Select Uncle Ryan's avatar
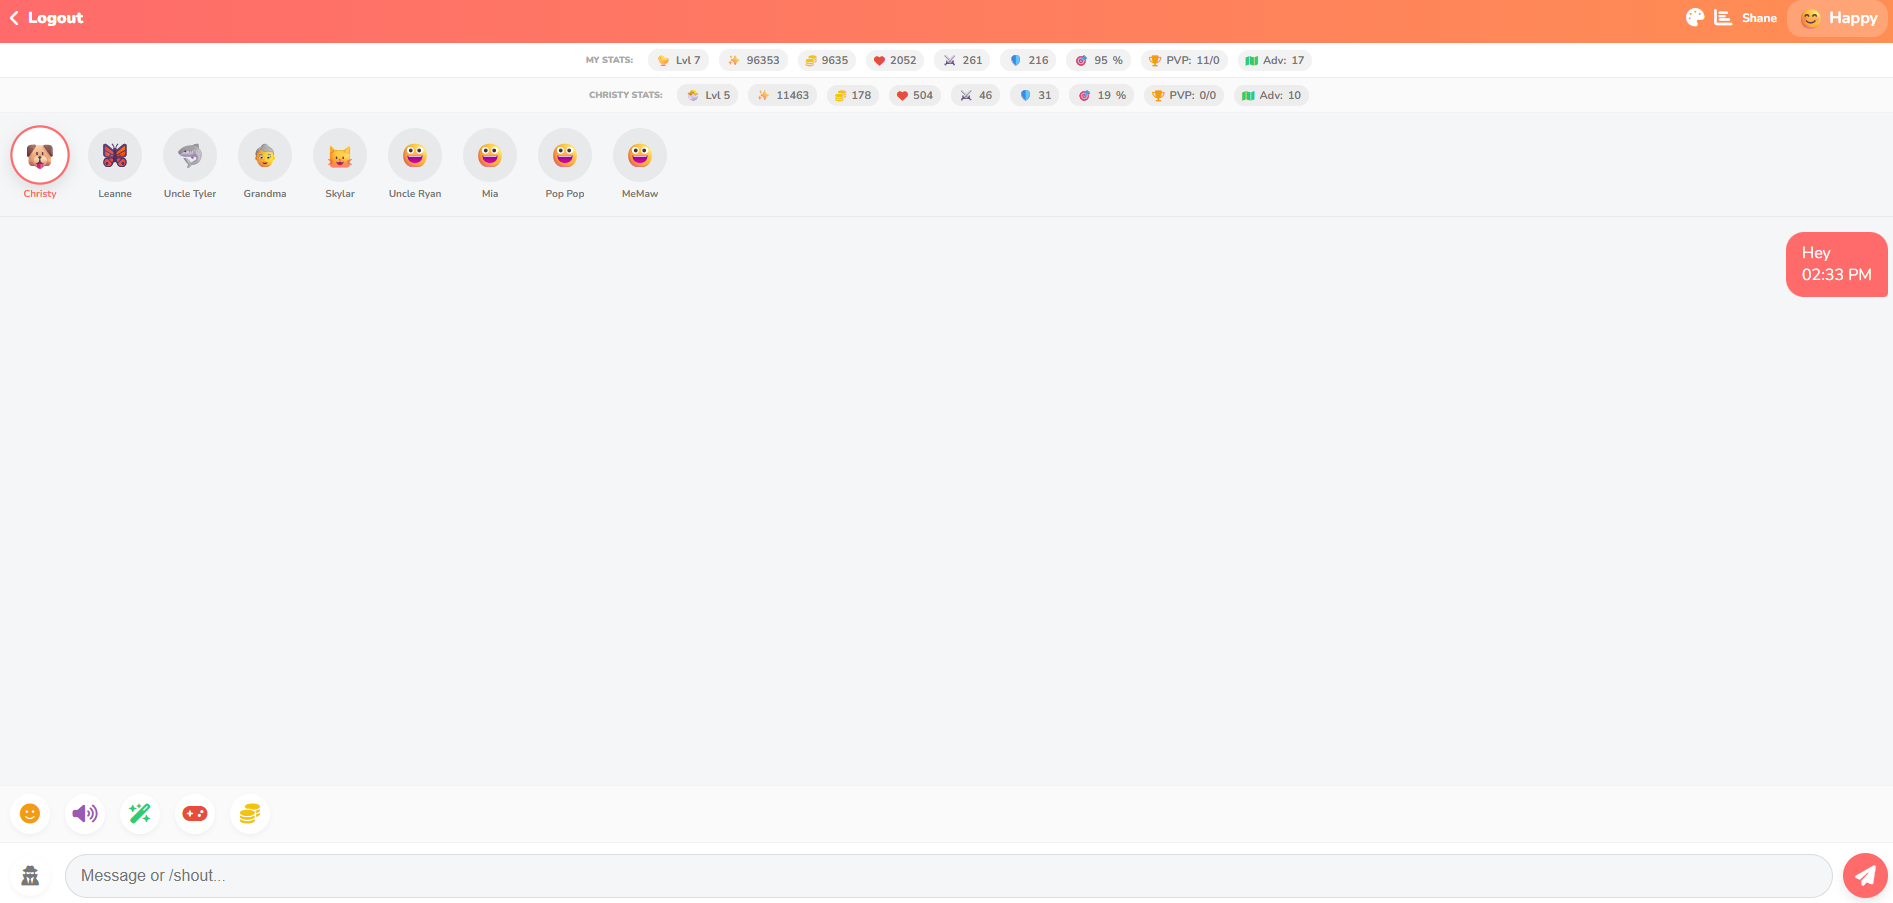The height and width of the screenshot is (903, 1893). 415,155
